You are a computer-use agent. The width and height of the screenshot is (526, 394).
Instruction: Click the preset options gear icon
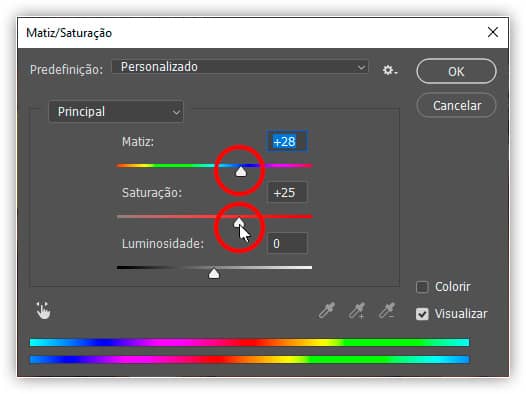[389, 70]
